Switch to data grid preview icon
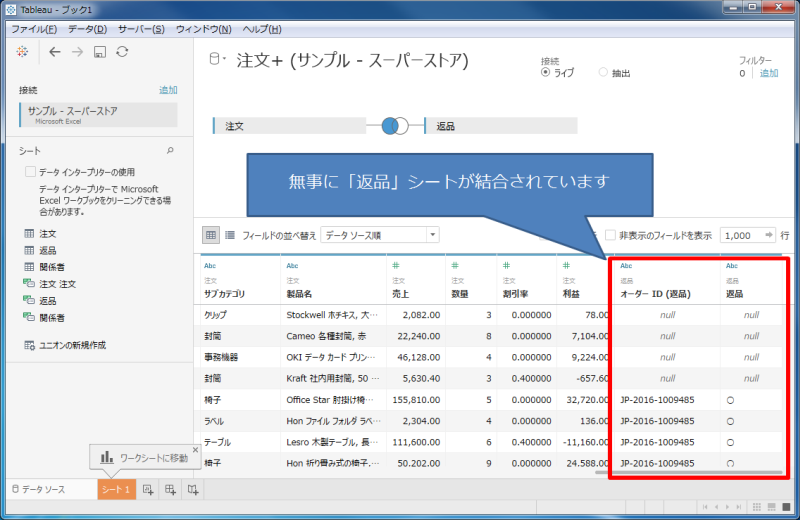 pyautogui.click(x=211, y=235)
